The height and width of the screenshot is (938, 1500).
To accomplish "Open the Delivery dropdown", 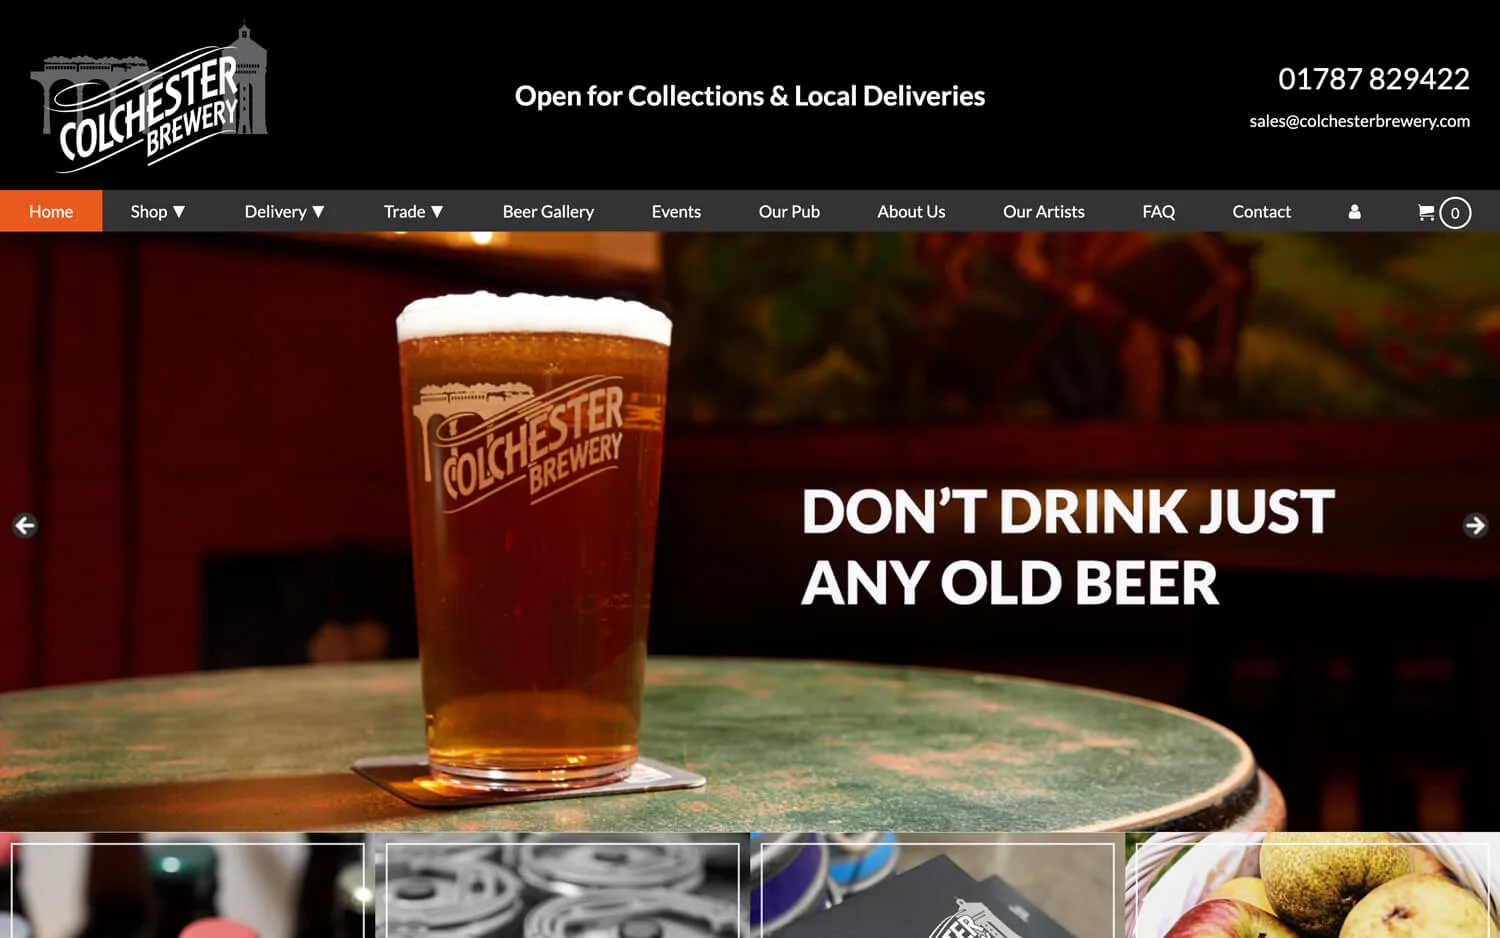I will coord(284,211).
